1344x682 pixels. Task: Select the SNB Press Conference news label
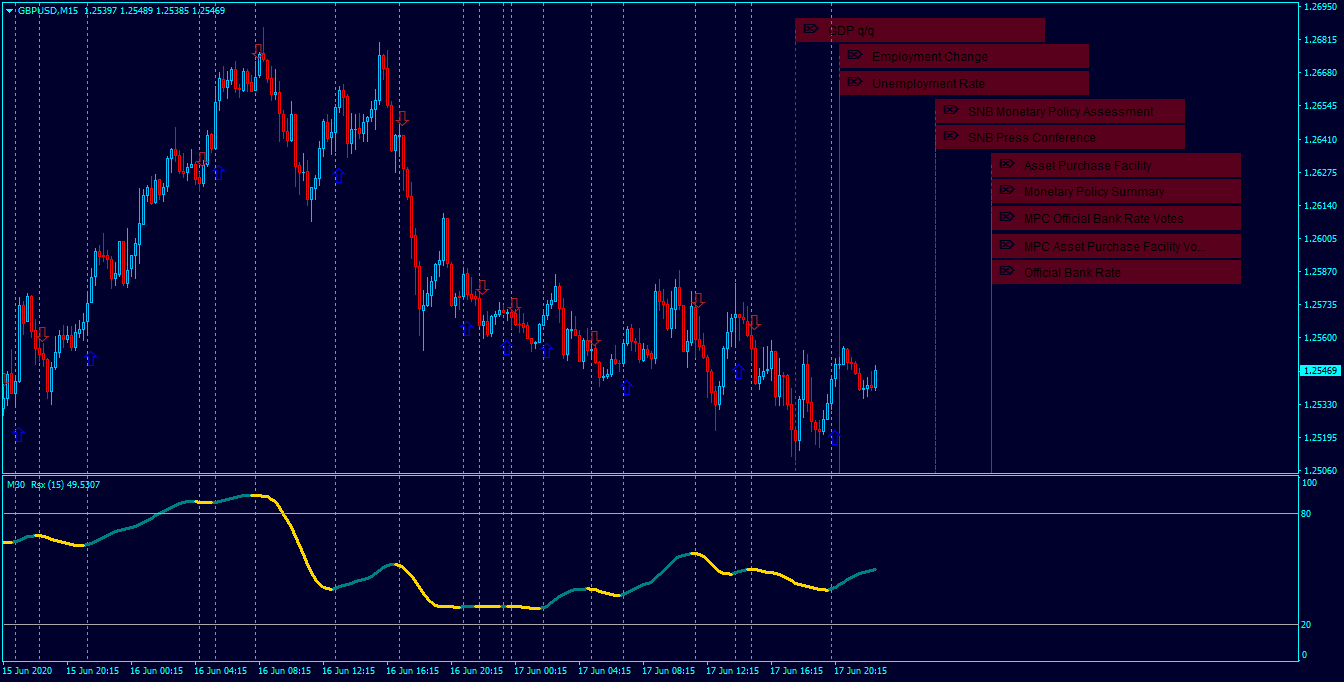[1032, 138]
